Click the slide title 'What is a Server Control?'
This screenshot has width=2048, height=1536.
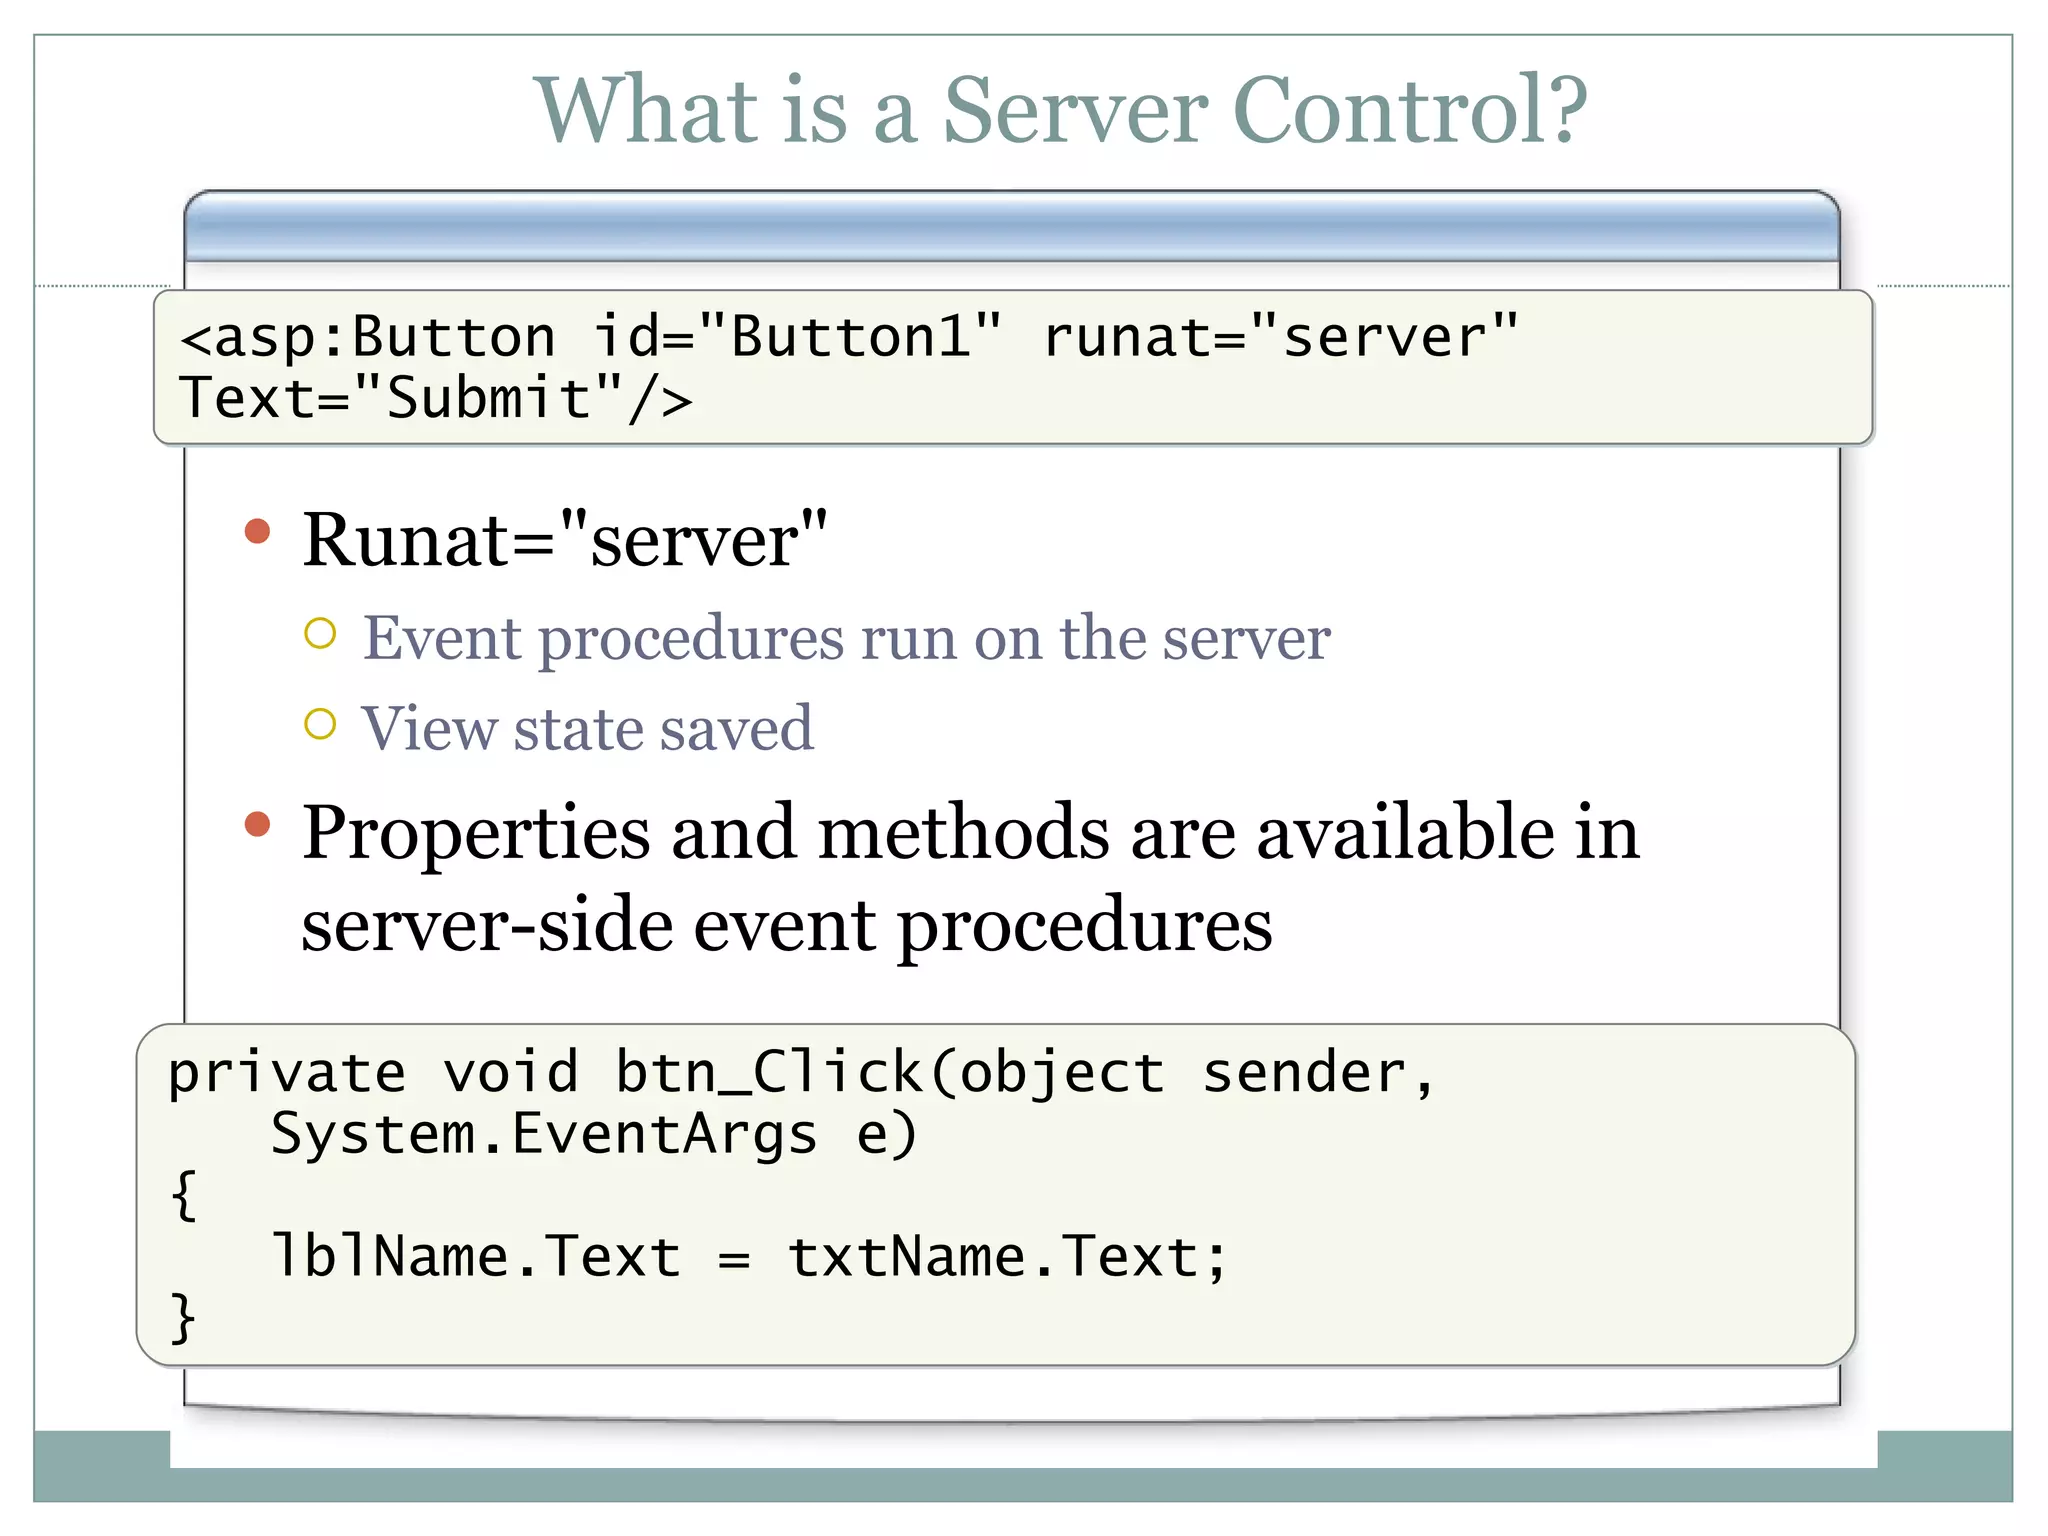[1060, 110]
